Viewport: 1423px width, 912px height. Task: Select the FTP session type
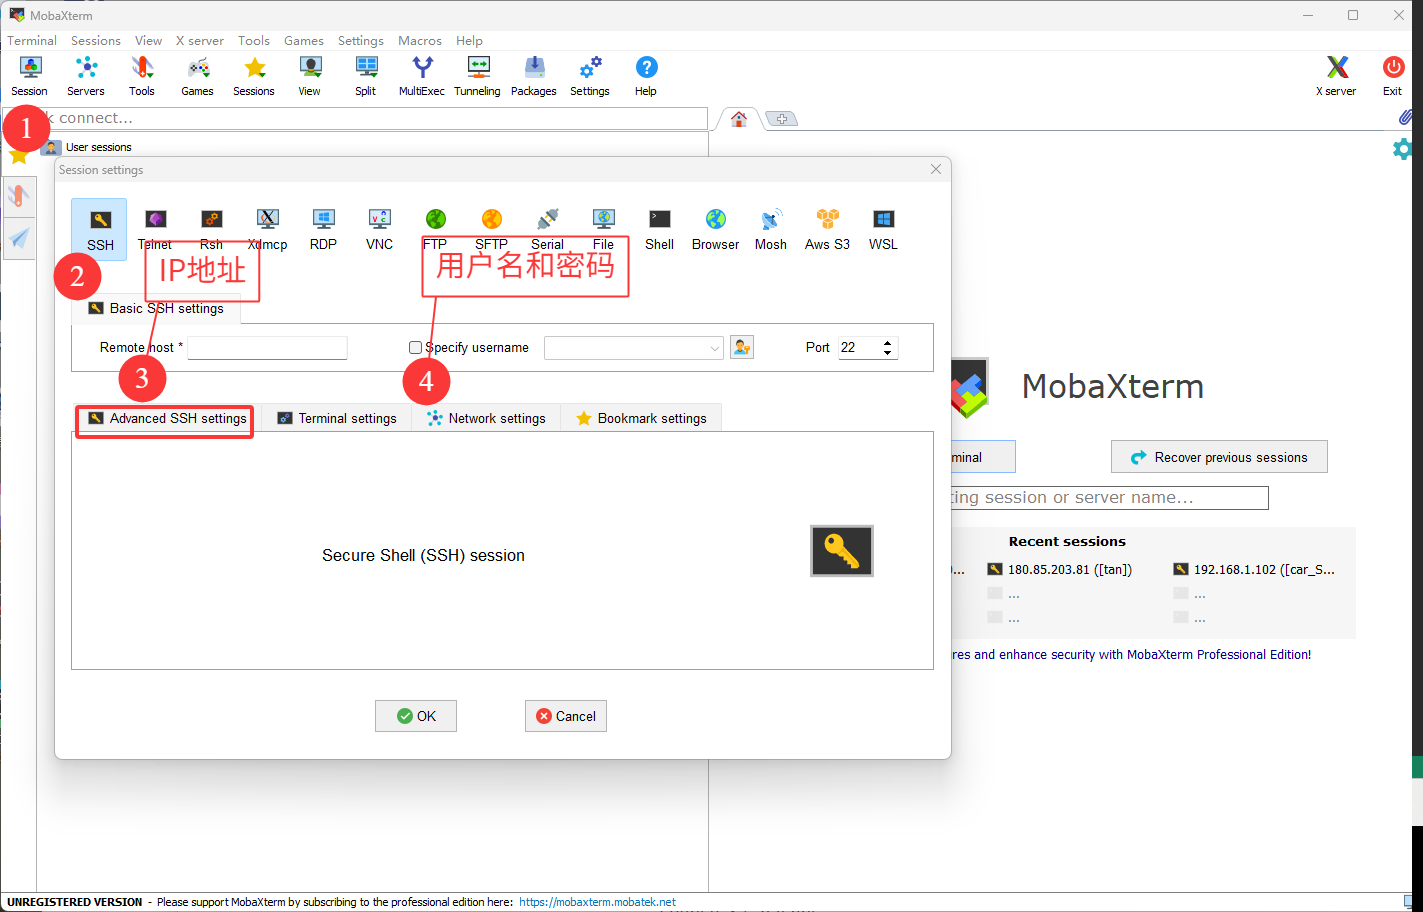435,230
